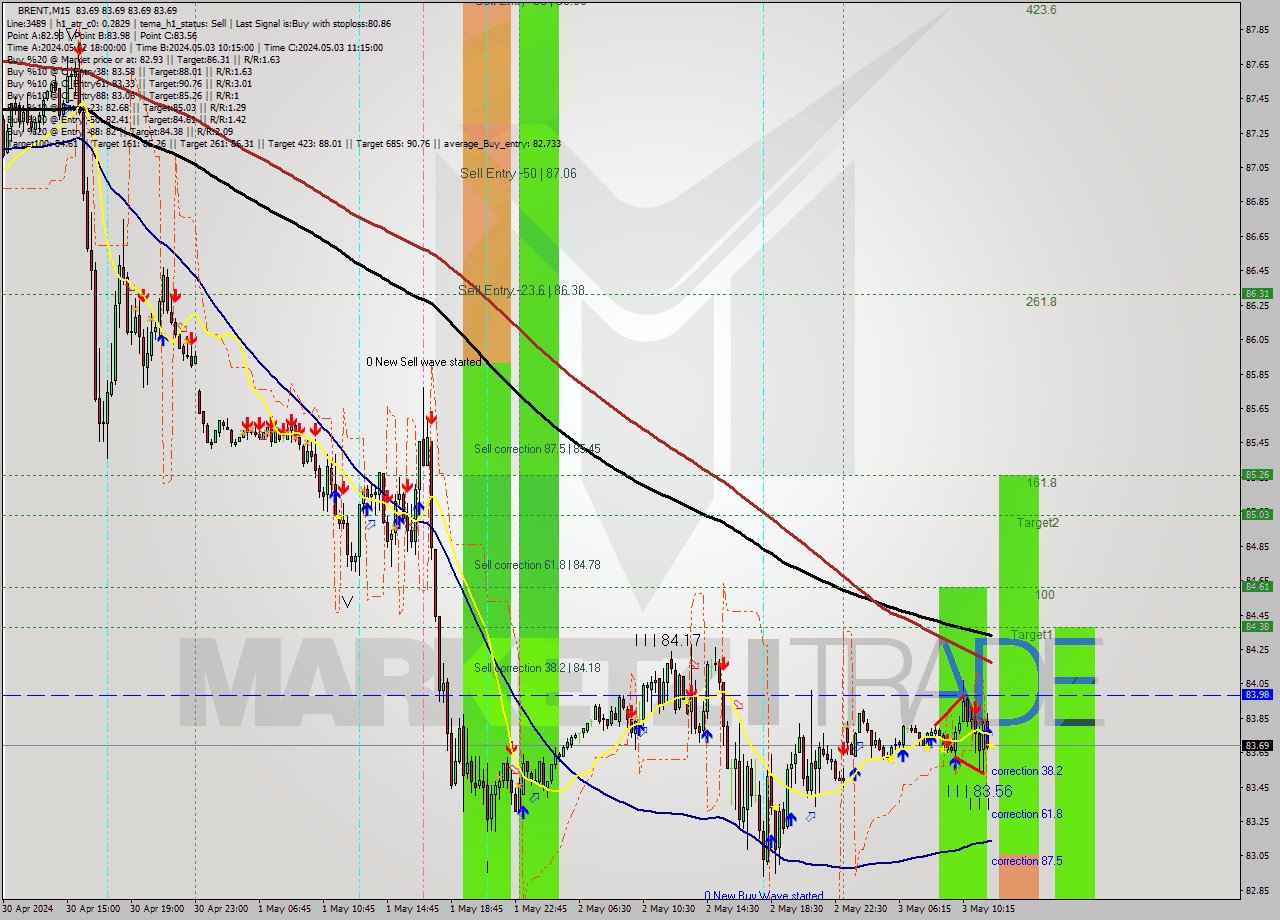The height and width of the screenshot is (920, 1280).
Task: Click 'Sell correction 38.2 | 84.18' label
Action: pos(537,668)
